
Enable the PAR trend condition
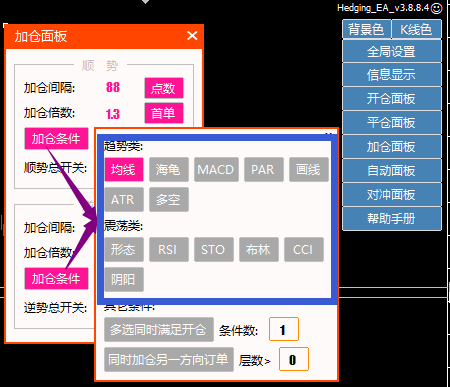pos(264,170)
